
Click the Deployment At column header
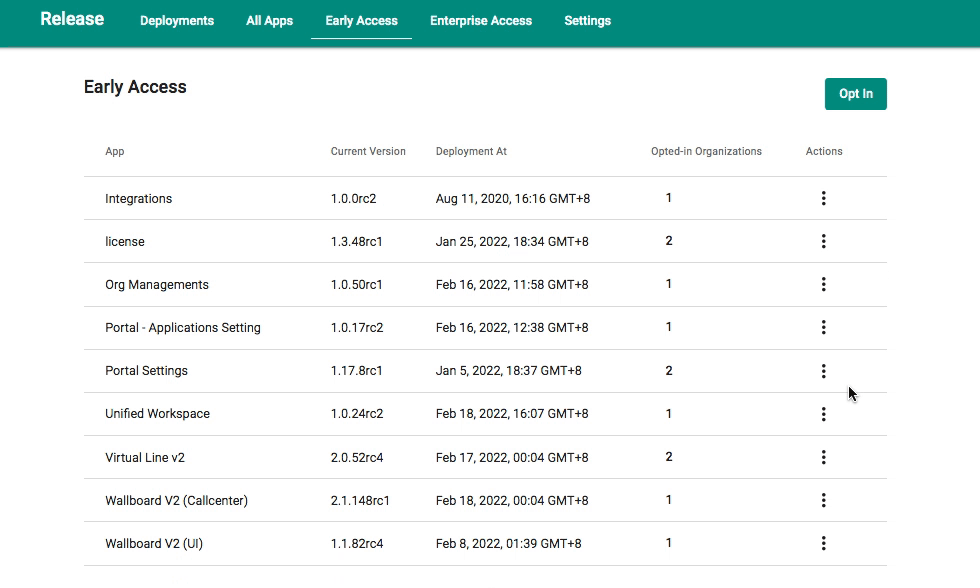point(471,151)
